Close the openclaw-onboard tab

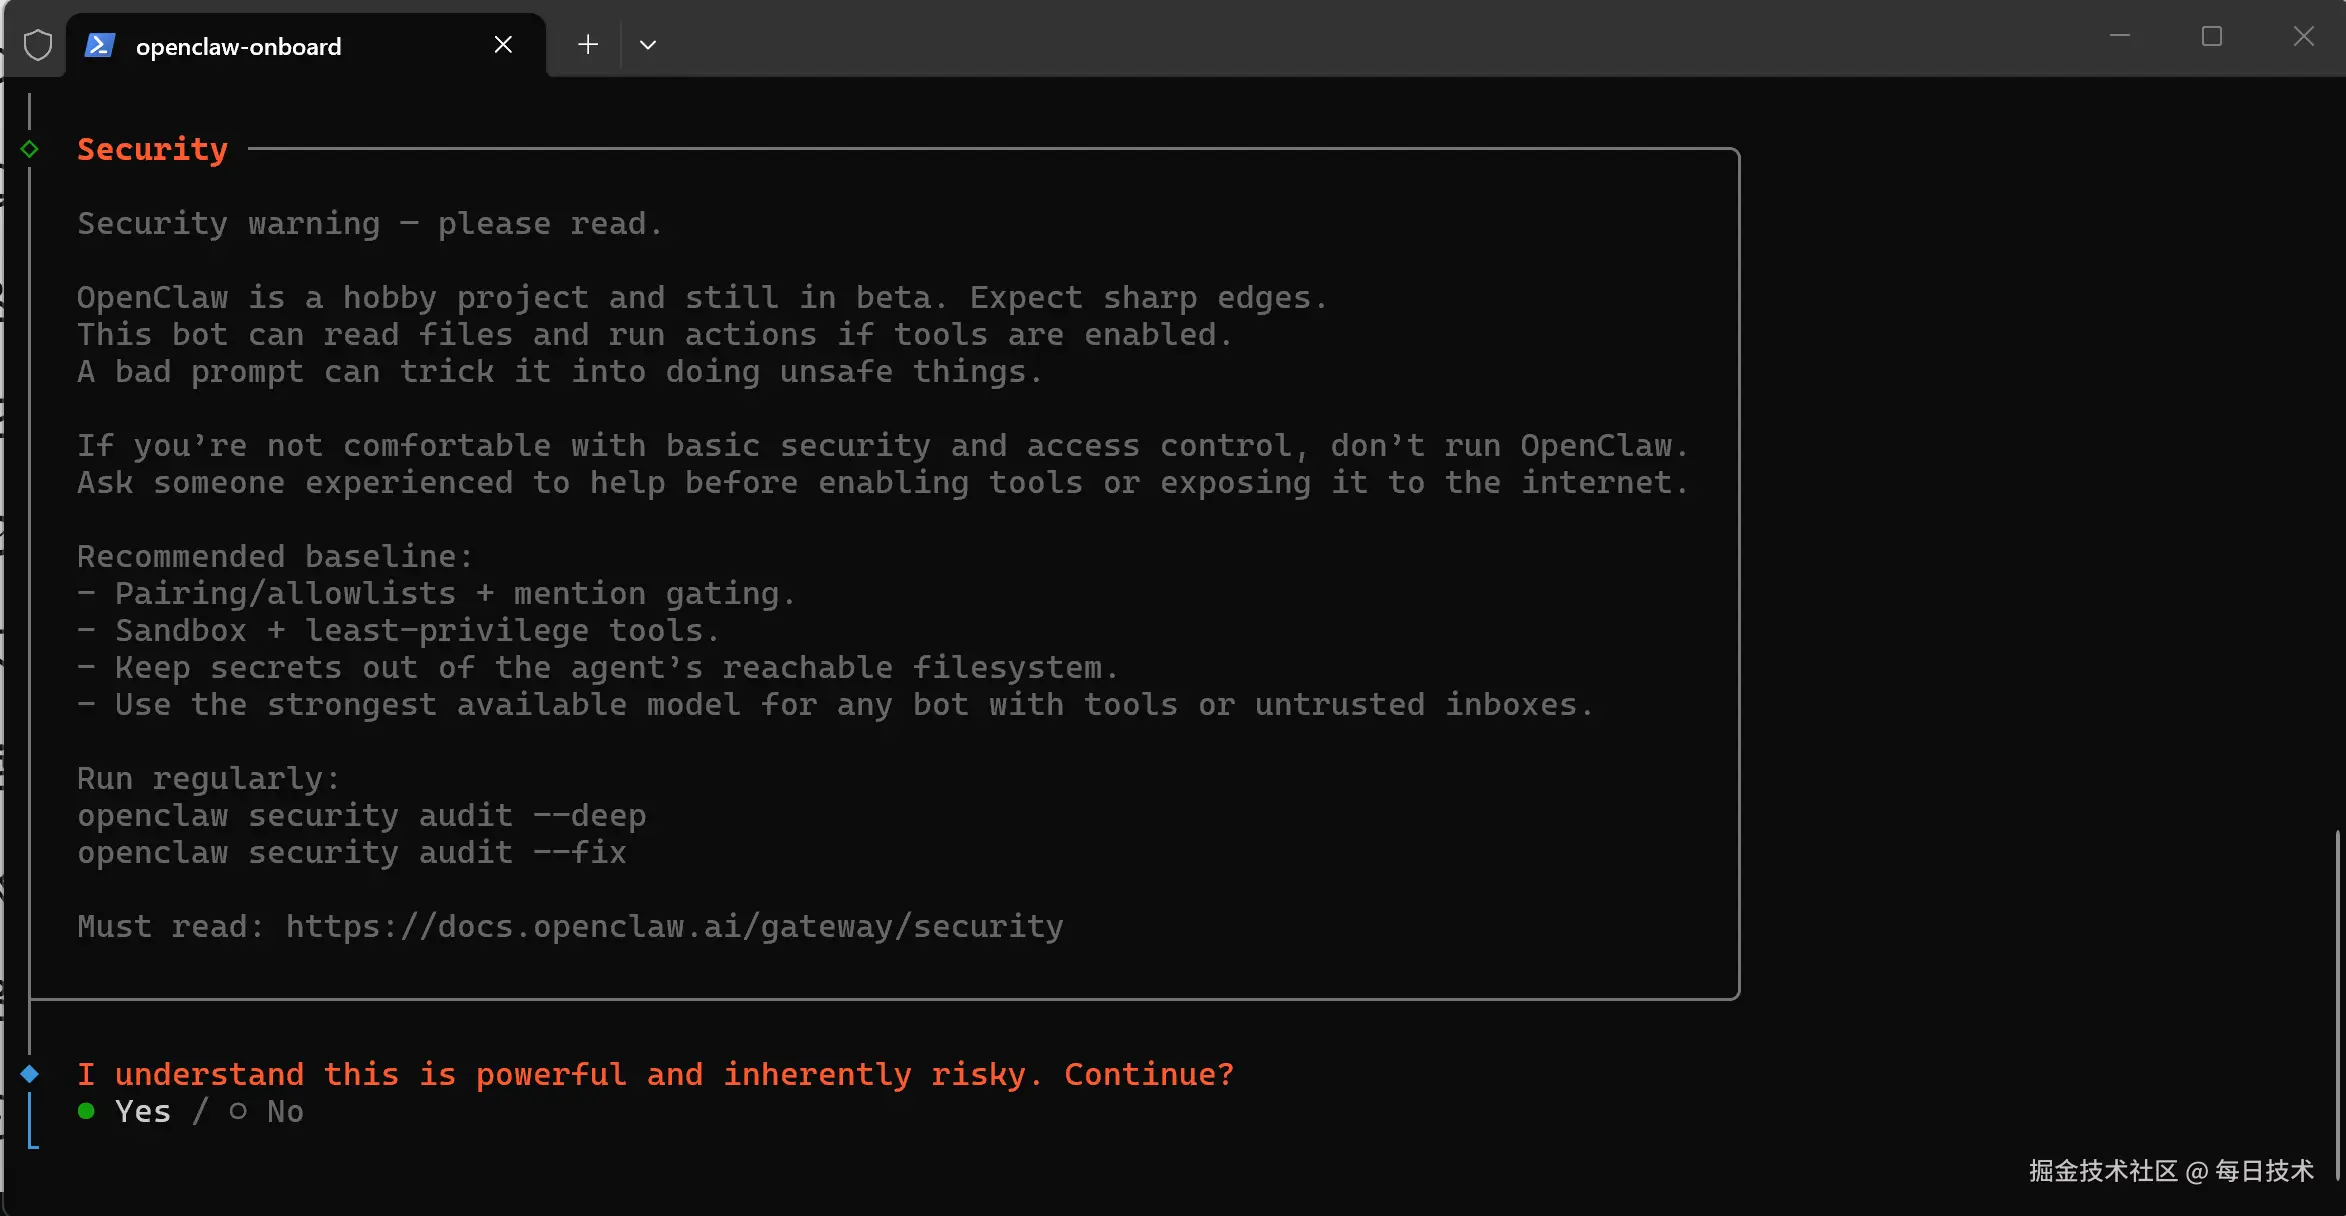(503, 45)
